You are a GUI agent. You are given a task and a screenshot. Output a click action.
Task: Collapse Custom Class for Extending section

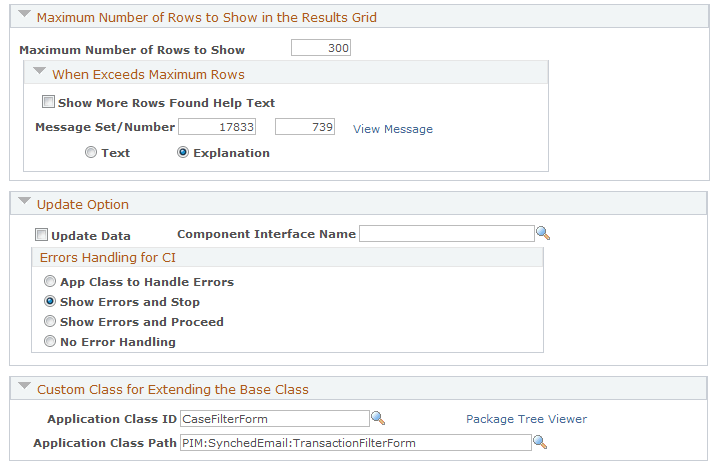(x=24, y=386)
